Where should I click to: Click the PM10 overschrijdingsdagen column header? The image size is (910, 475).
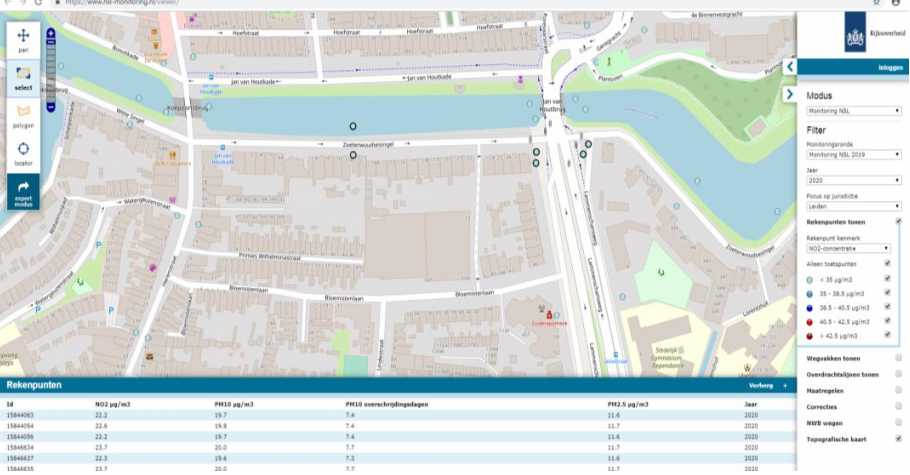click(387, 404)
